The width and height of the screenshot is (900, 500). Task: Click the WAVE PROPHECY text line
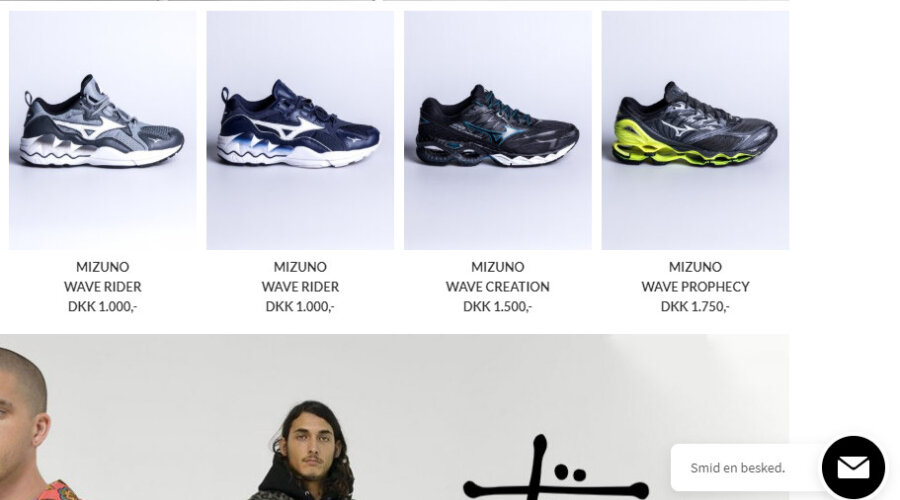[x=695, y=286]
